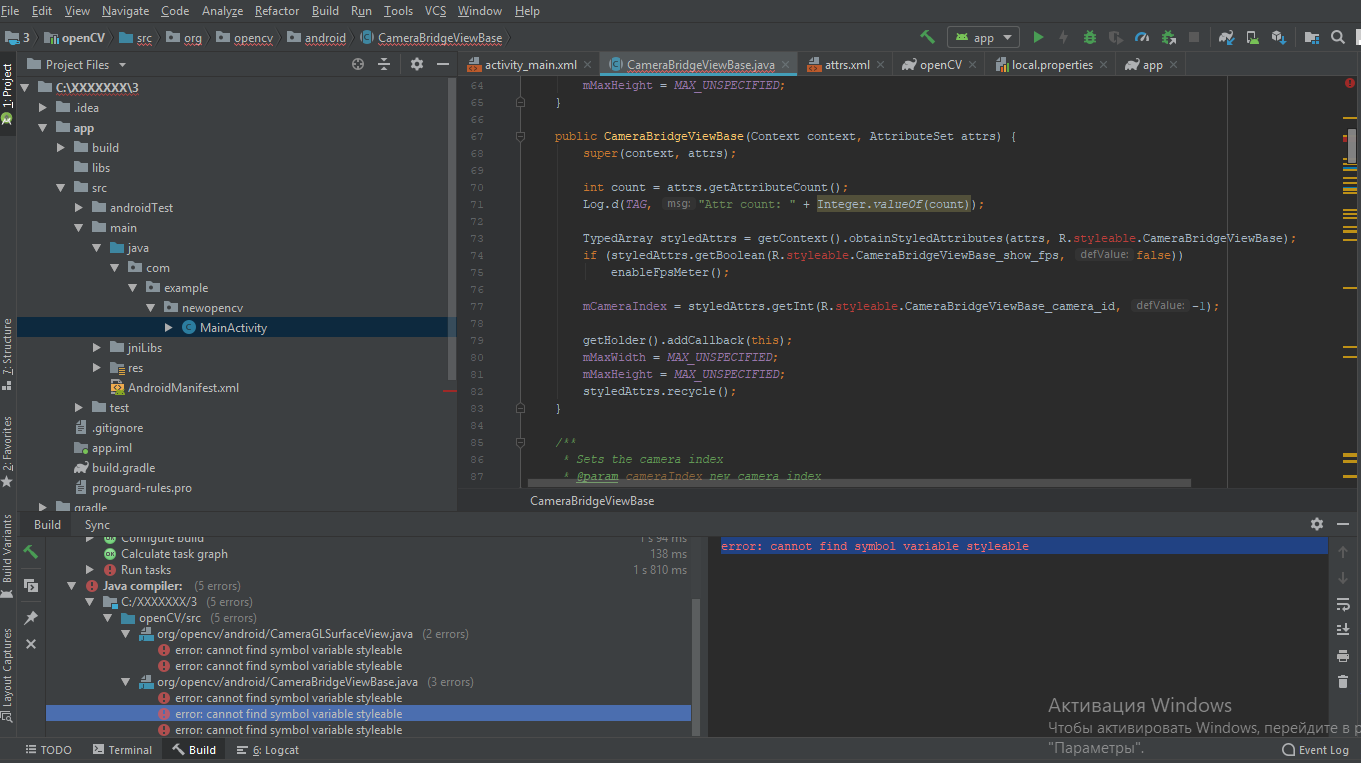Open the Refactor menu
The height and width of the screenshot is (763, 1361).
(277, 11)
